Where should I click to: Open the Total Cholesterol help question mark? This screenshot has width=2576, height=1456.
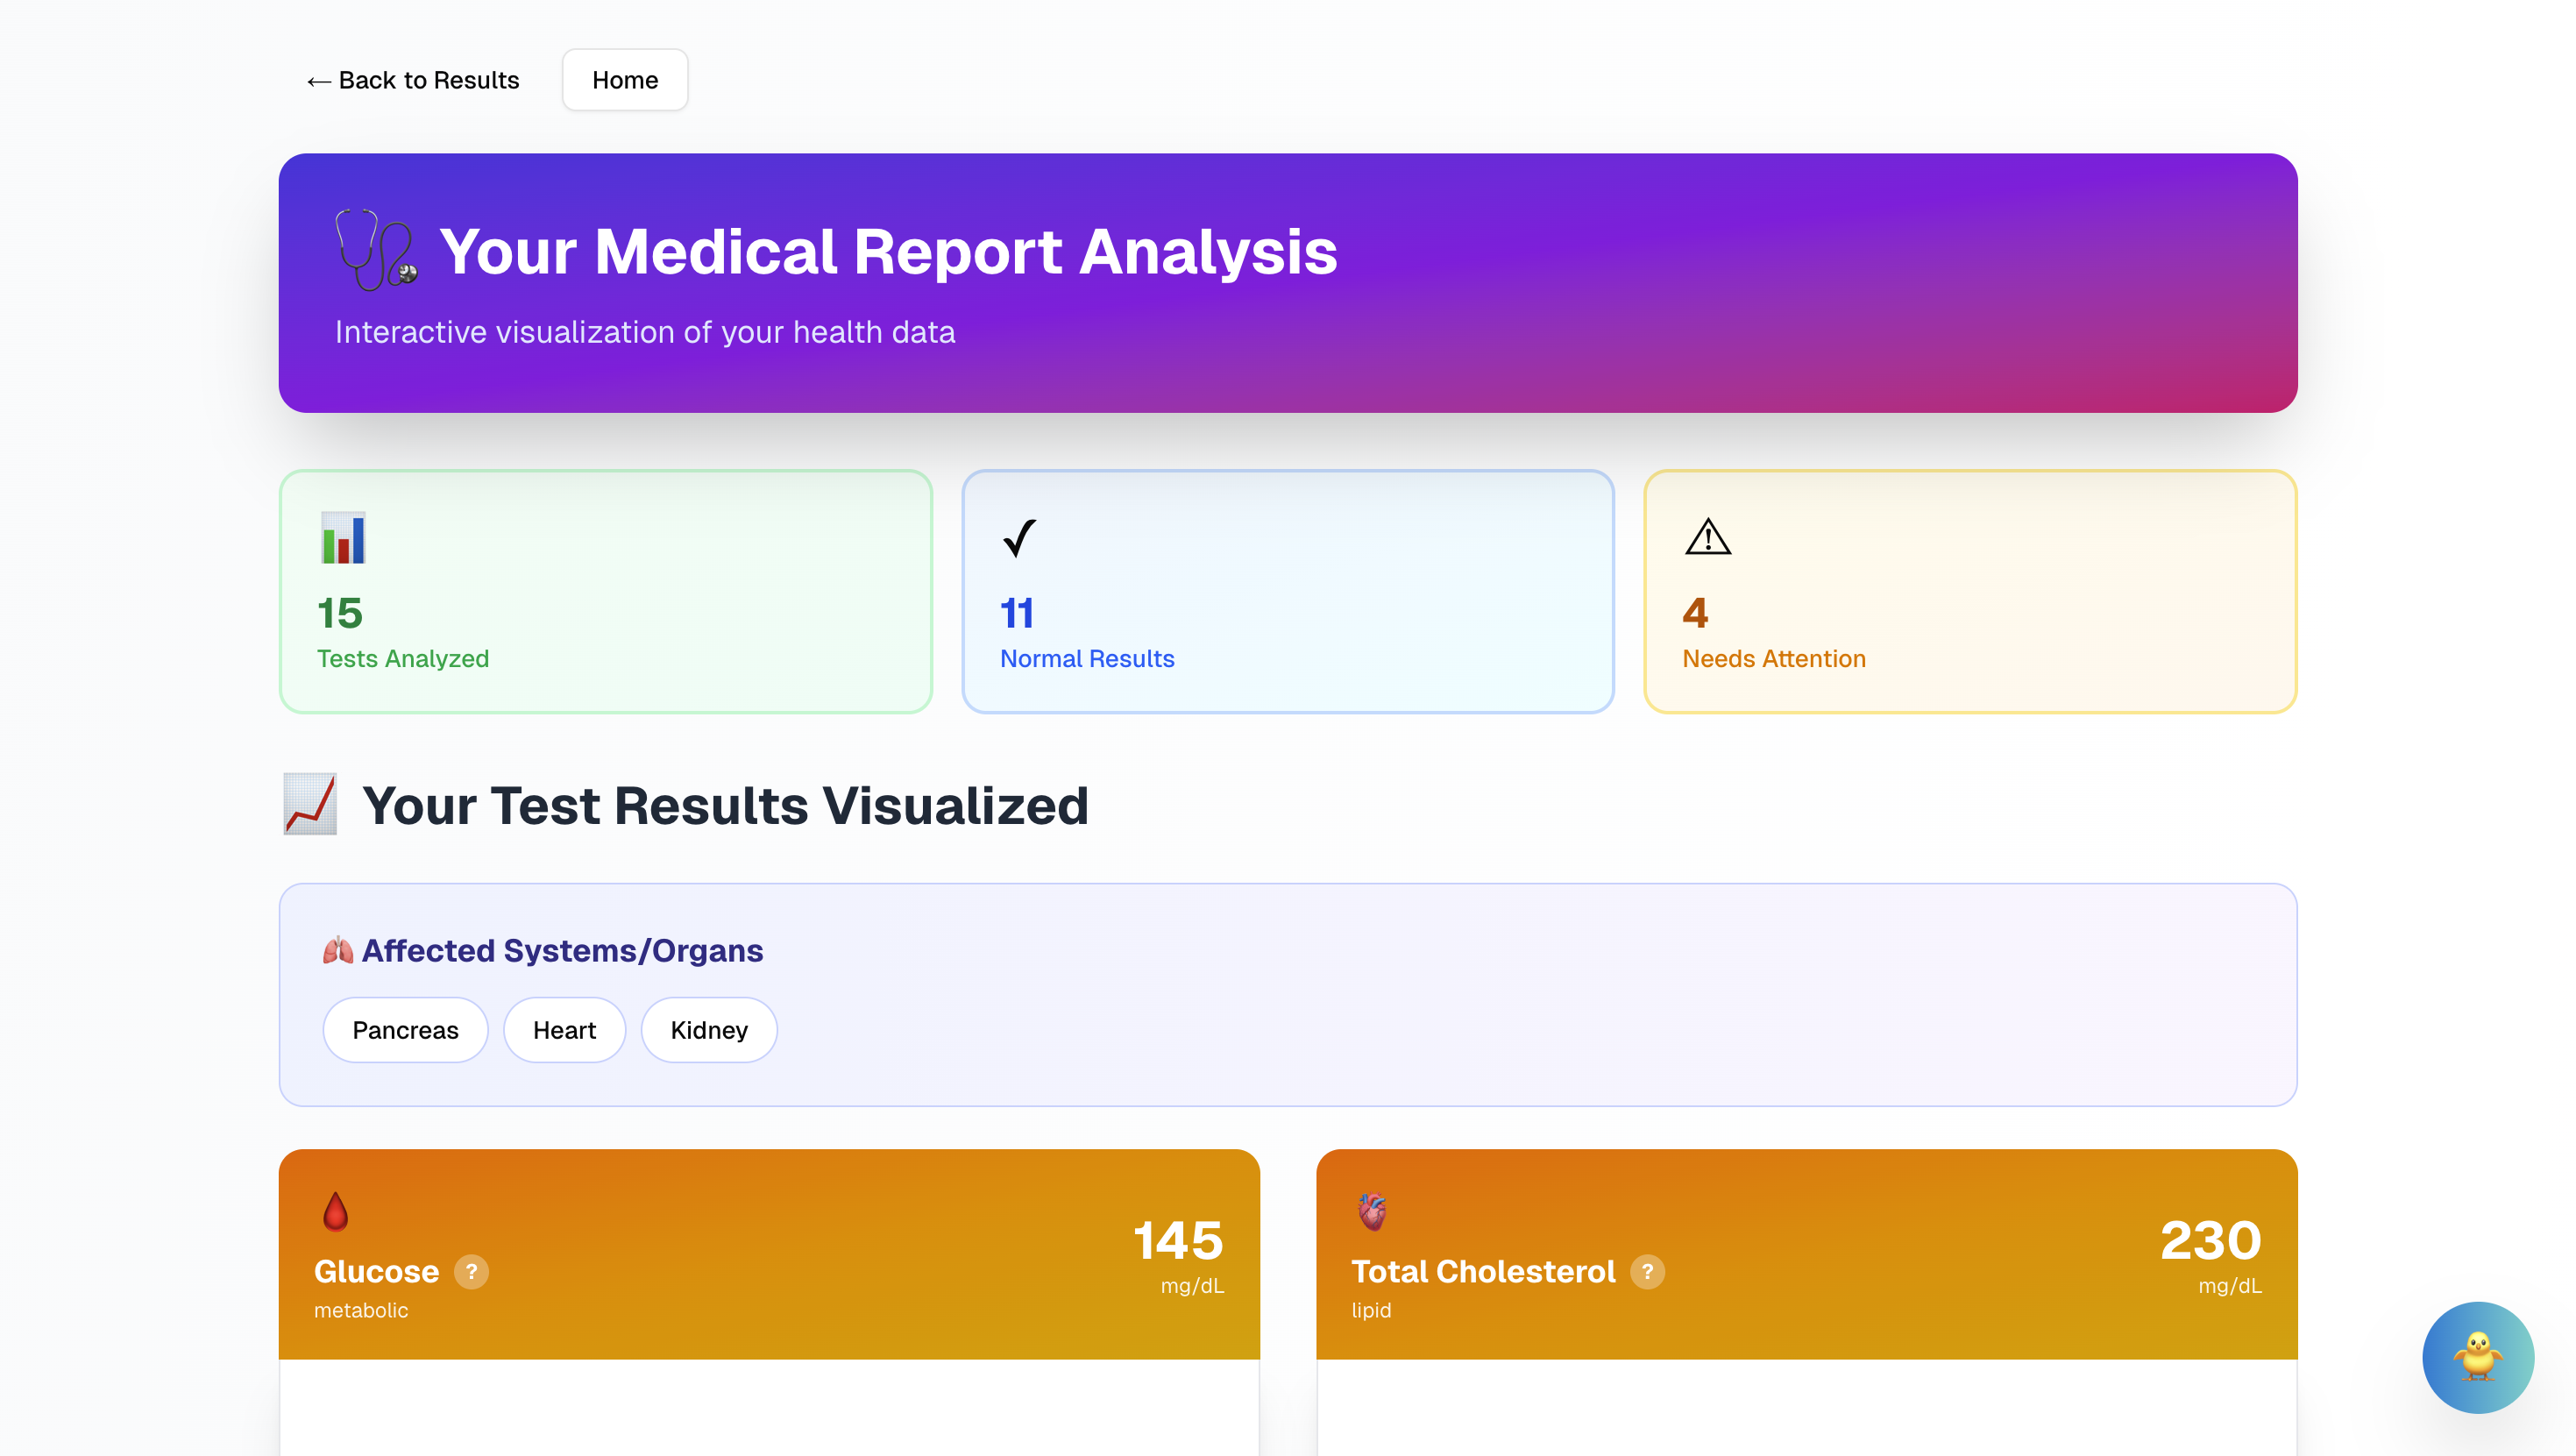[x=1647, y=1272]
